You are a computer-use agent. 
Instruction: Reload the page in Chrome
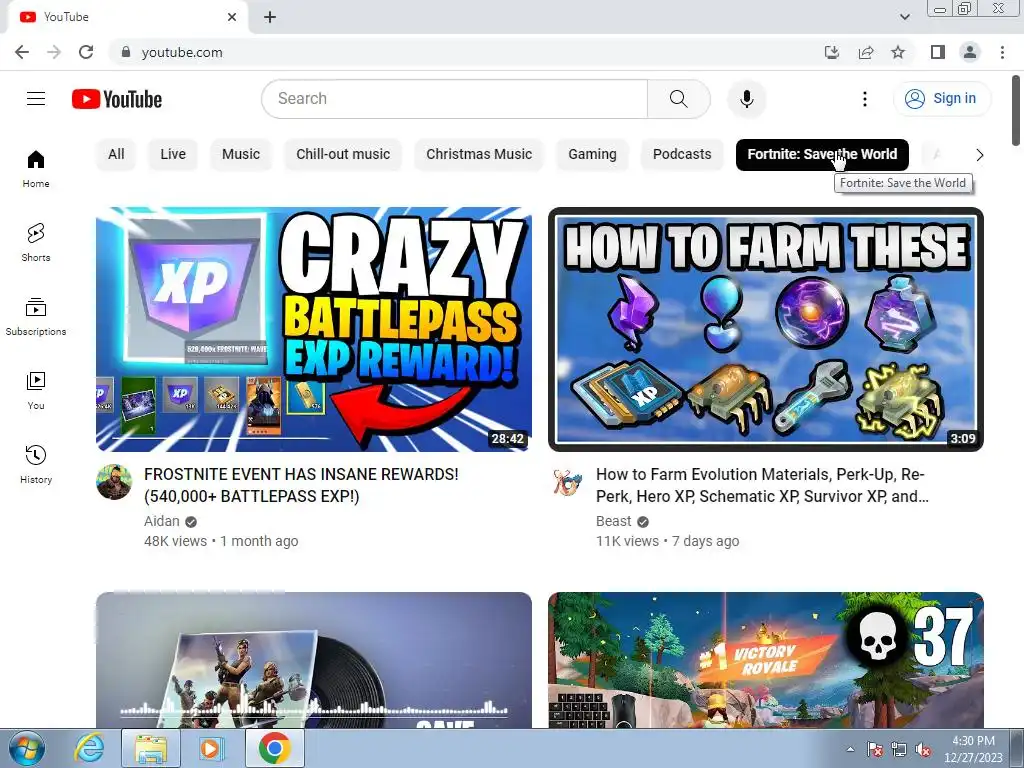(86, 52)
